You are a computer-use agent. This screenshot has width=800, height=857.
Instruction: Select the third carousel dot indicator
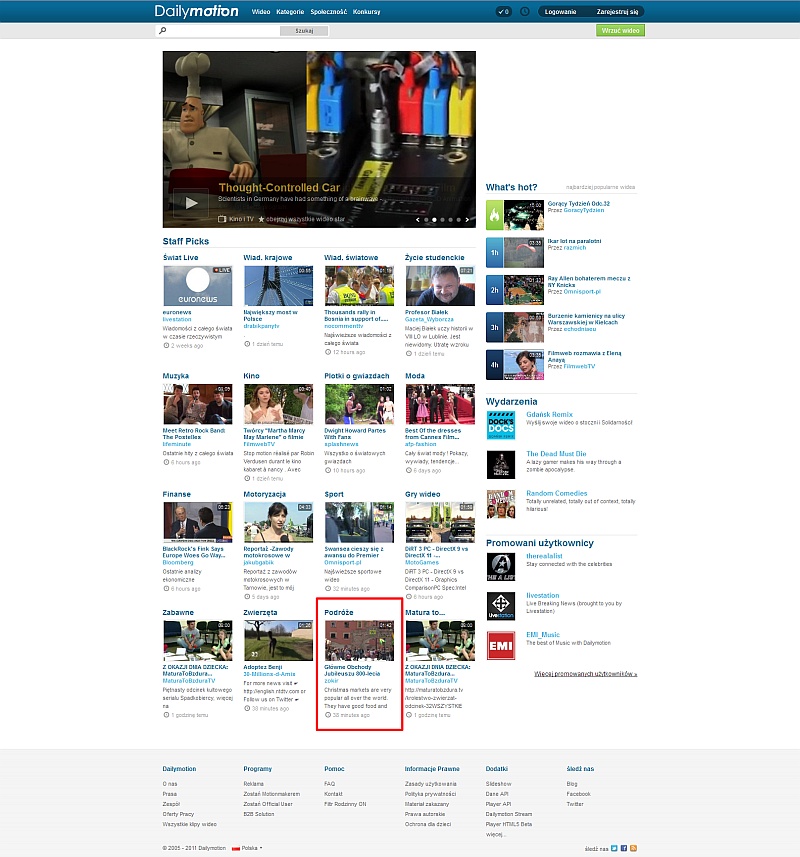[x=443, y=220]
